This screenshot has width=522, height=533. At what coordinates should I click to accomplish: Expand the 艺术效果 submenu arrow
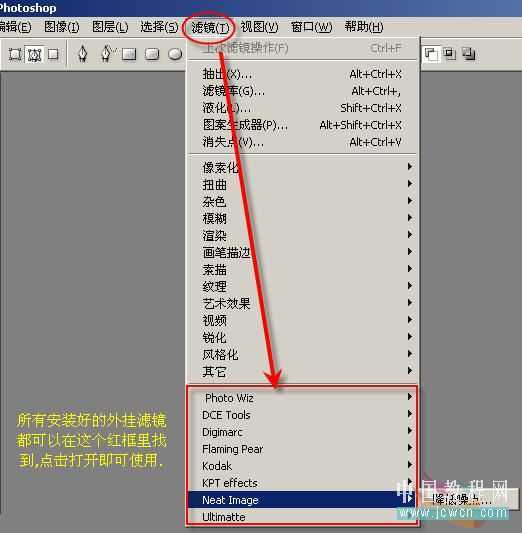pos(410,303)
